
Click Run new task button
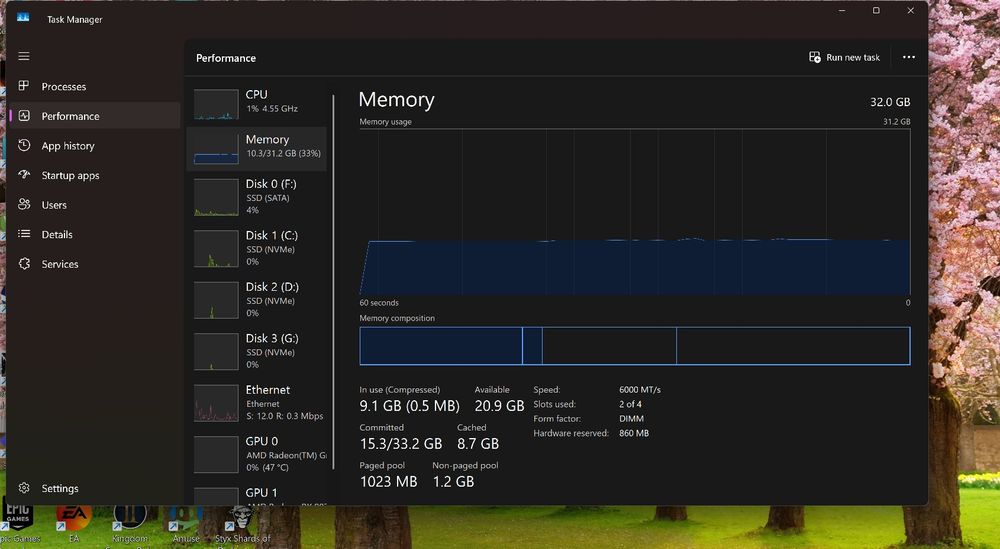844,57
